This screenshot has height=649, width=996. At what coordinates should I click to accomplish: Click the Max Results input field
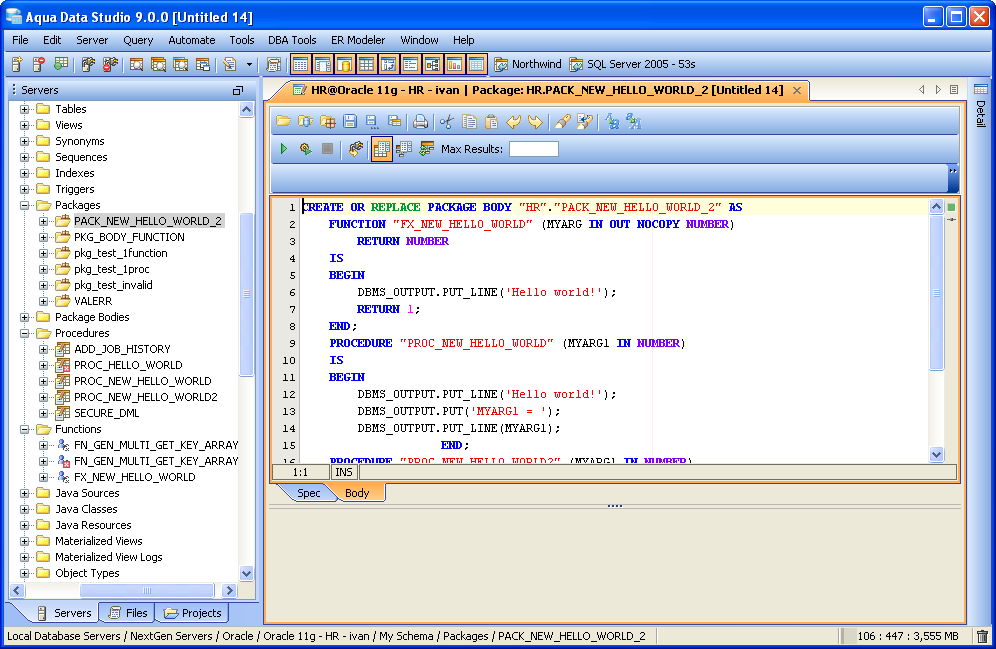click(533, 149)
